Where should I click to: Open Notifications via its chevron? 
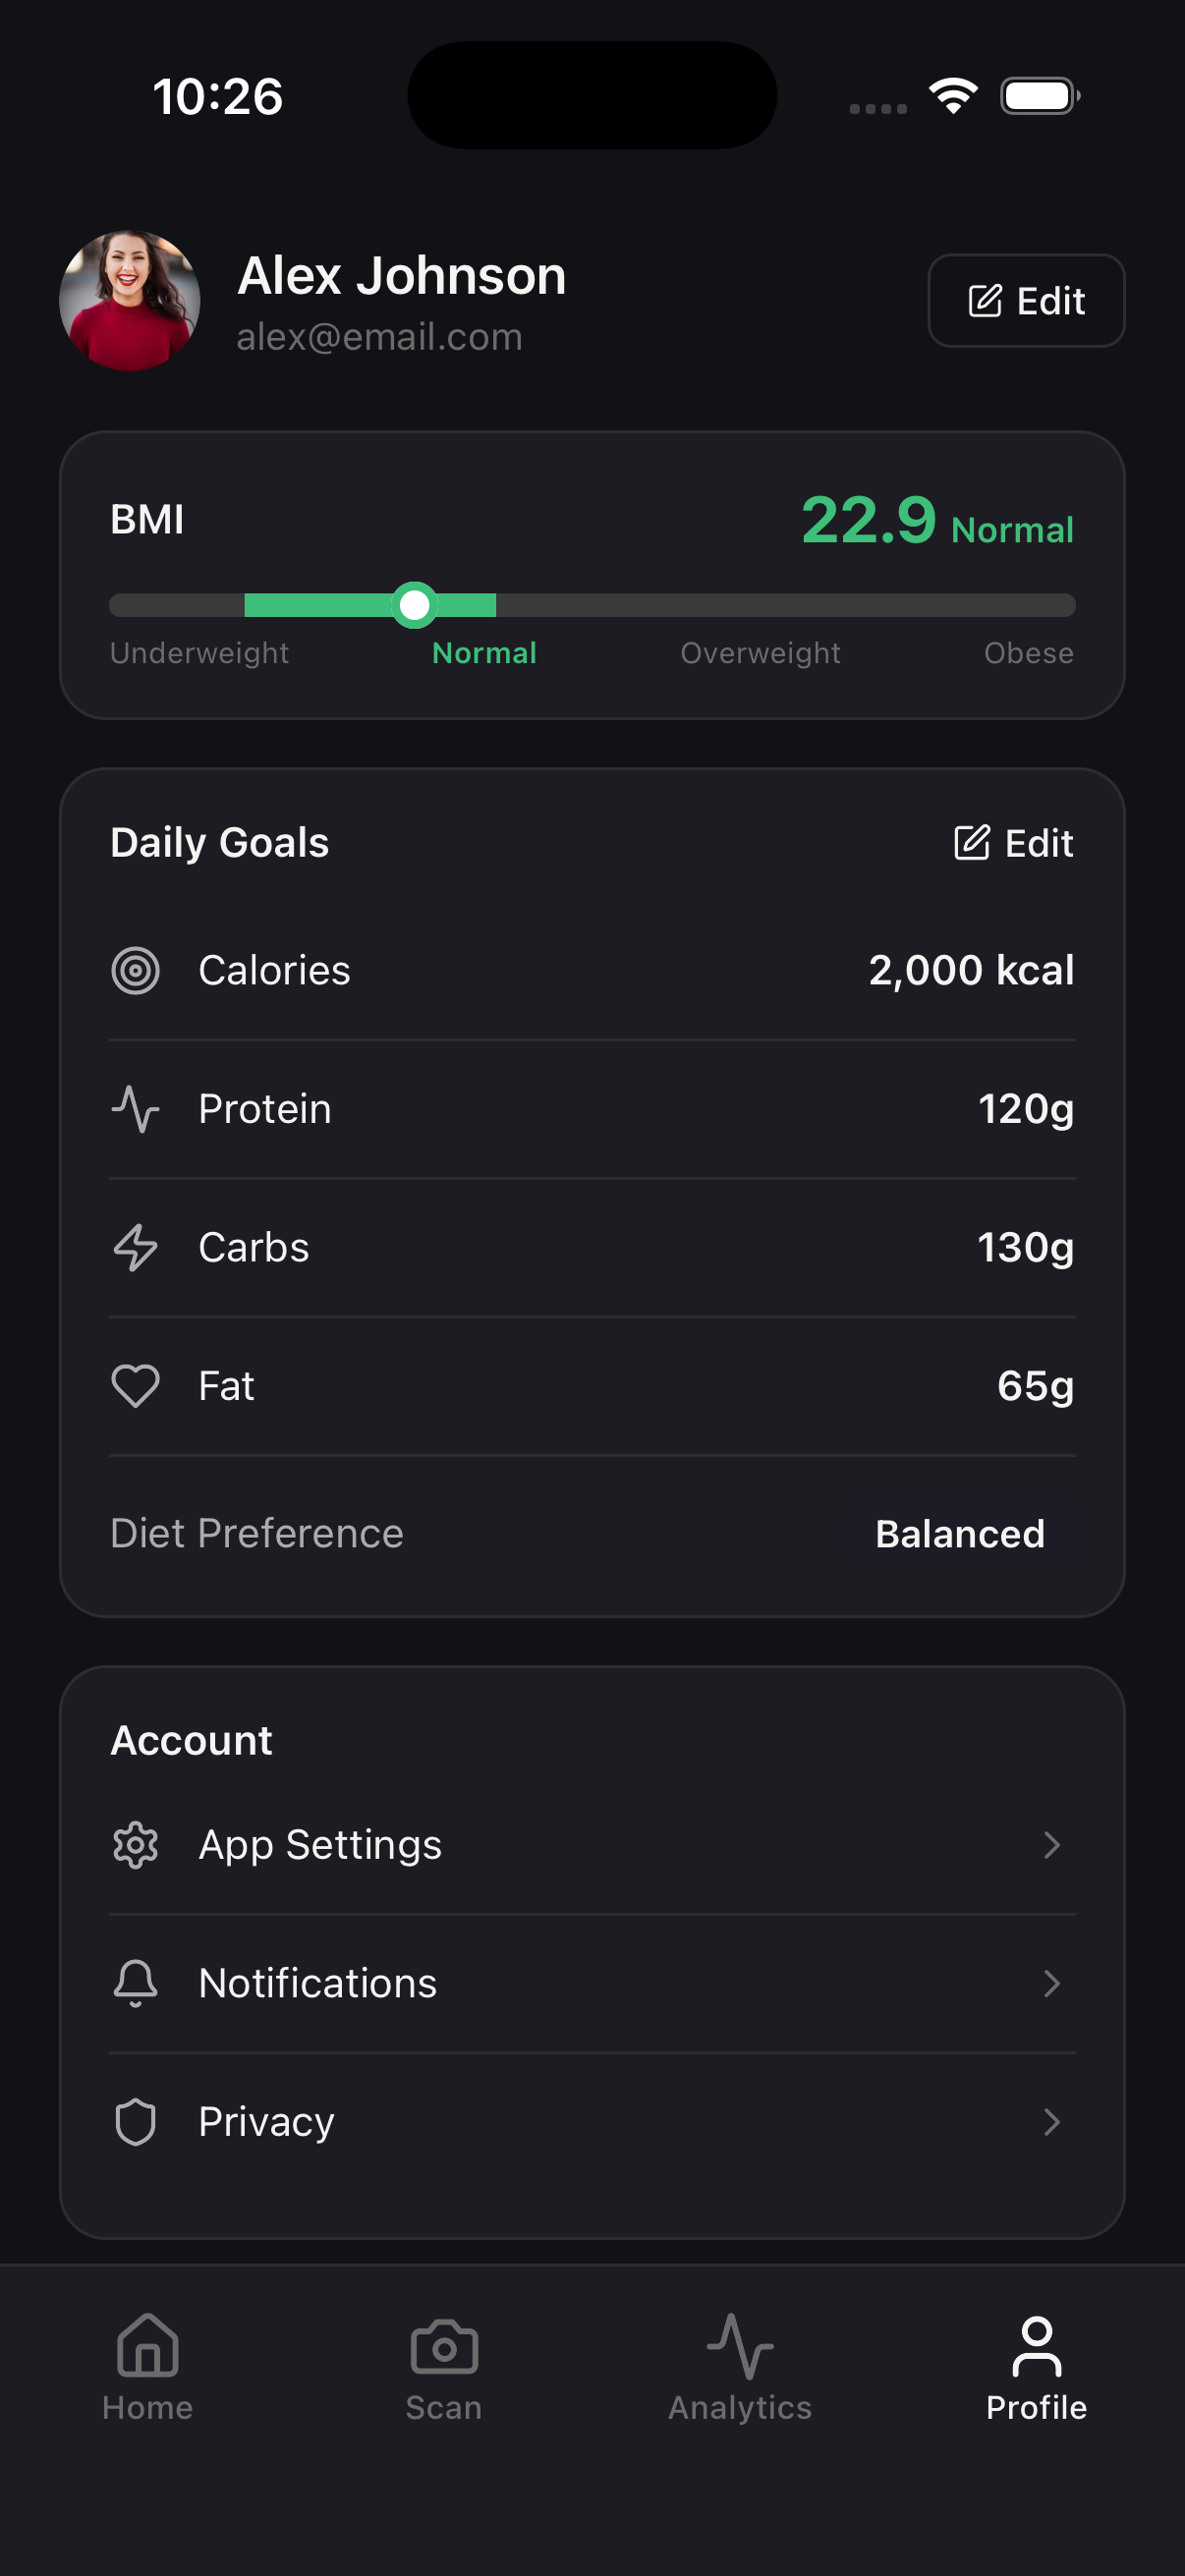(x=1051, y=1983)
